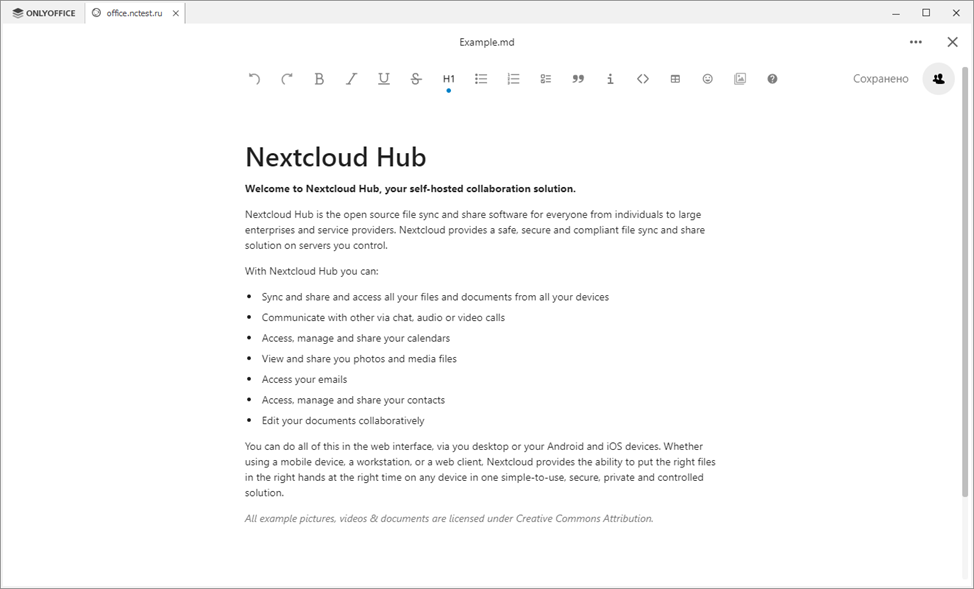Insert a table
This screenshot has height=589, width=974.
coord(675,79)
